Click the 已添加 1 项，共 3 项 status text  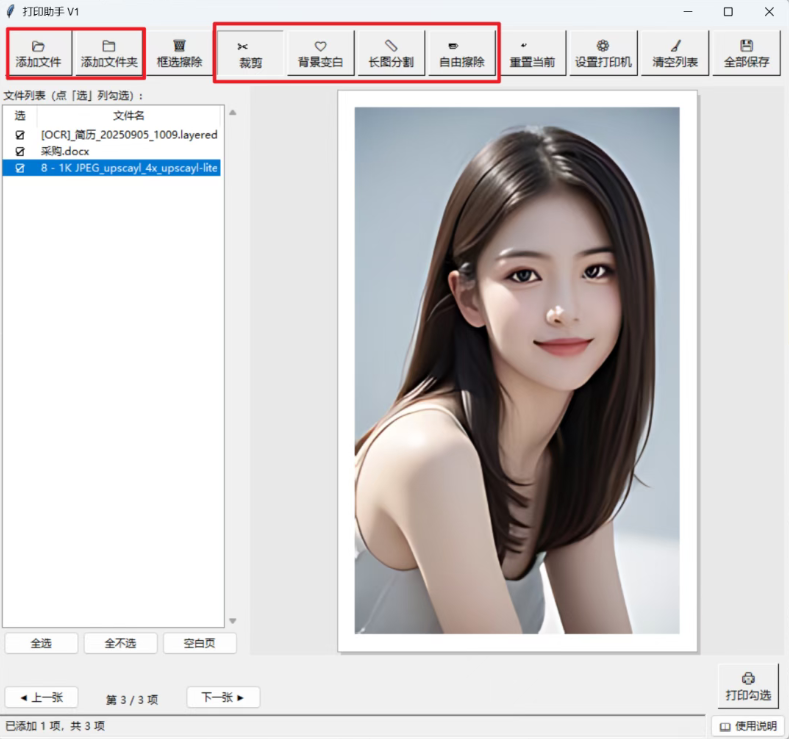[x=55, y=726]
